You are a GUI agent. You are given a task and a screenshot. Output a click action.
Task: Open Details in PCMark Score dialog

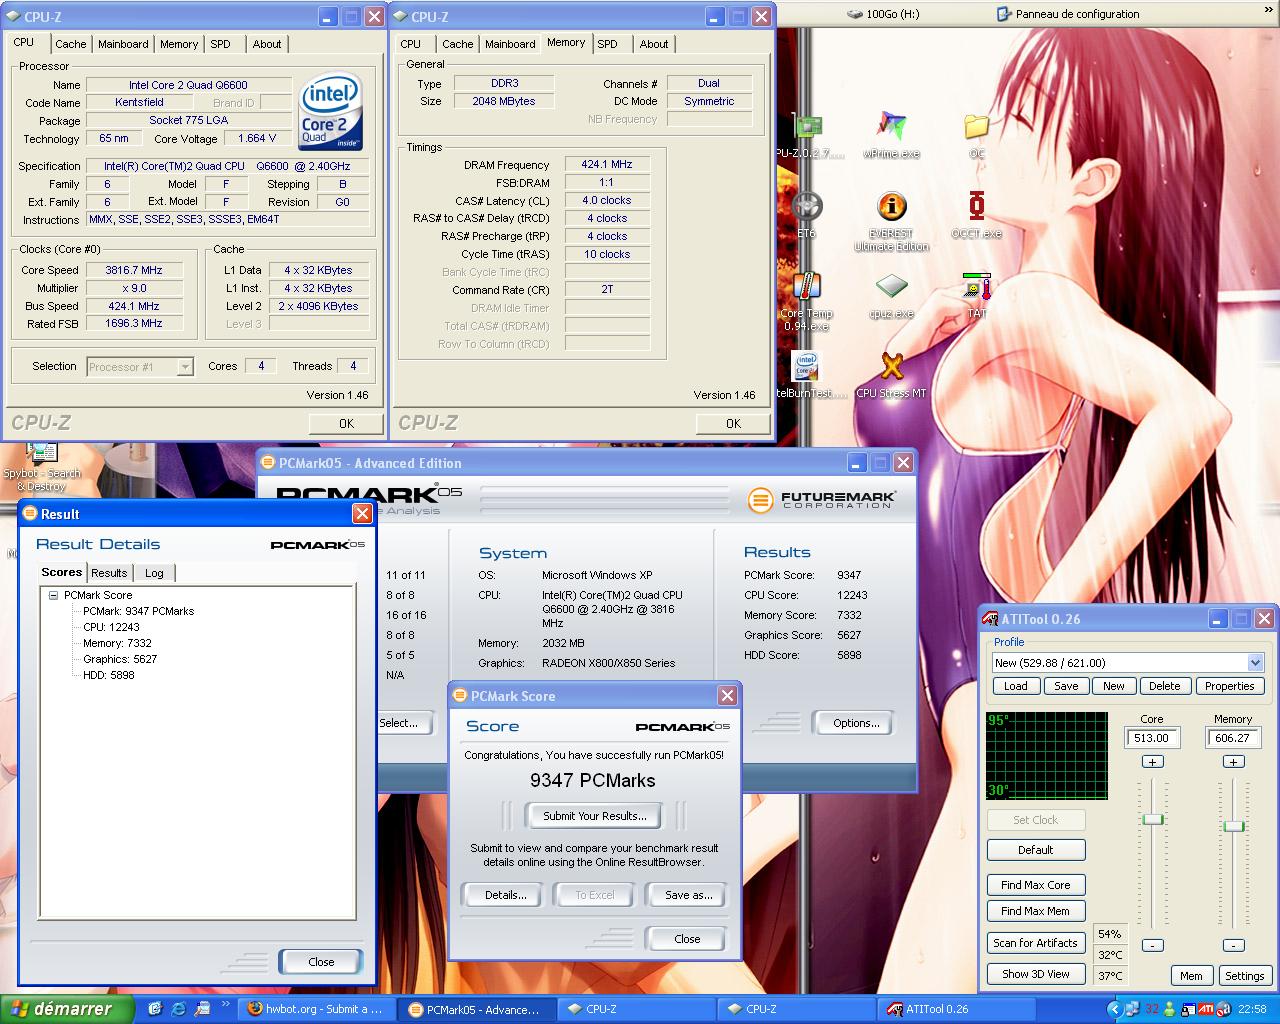pyautogui.click(x=505, y=895)
